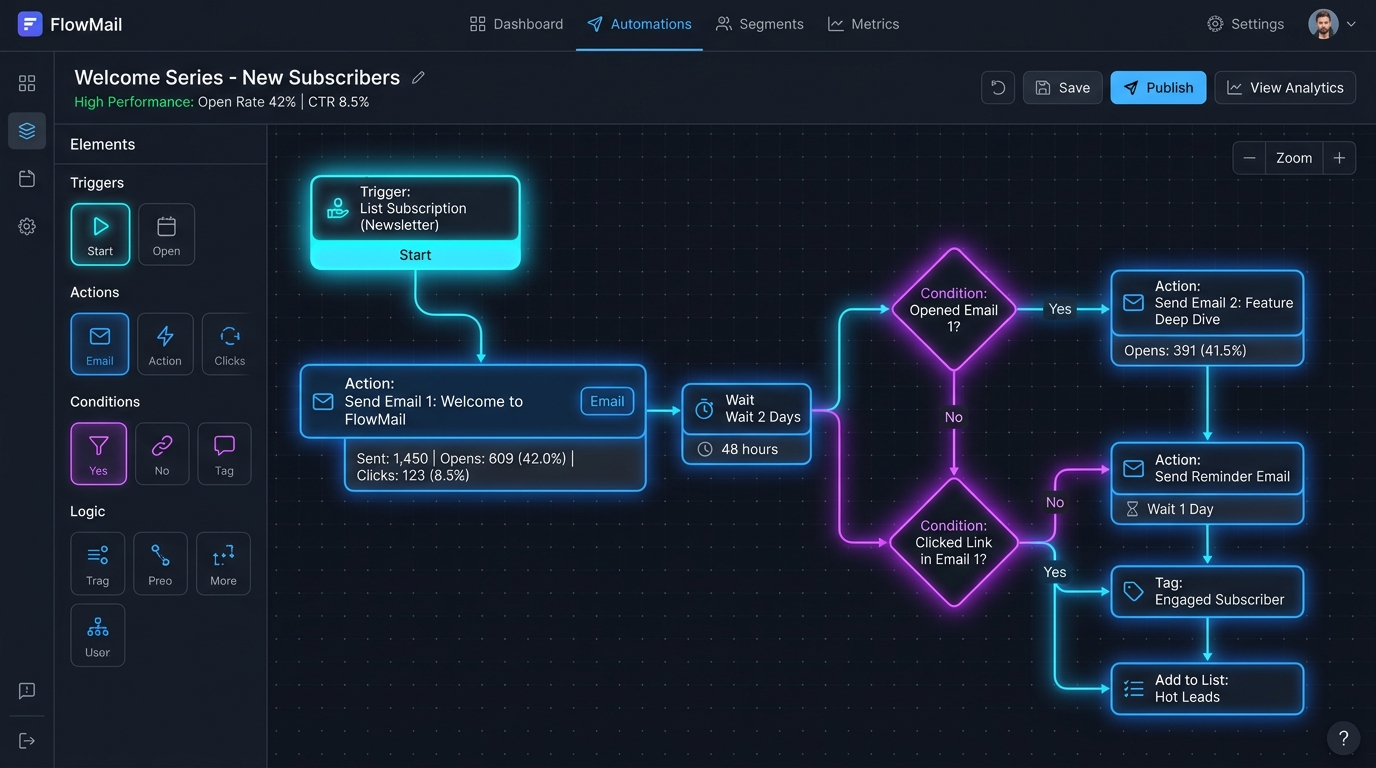Switch to the Automations tab

(639, 24)
